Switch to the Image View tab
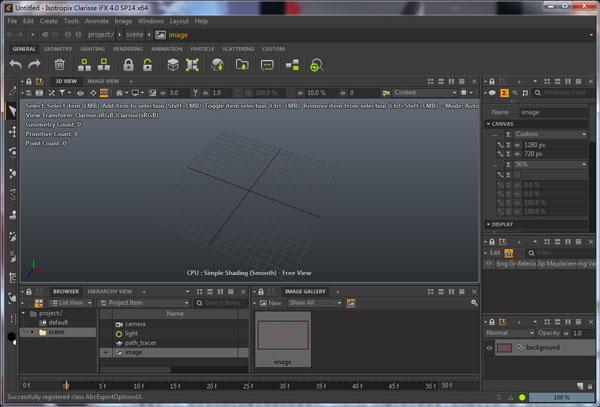This screenshot has height=407, width=600. coord(103,81)
